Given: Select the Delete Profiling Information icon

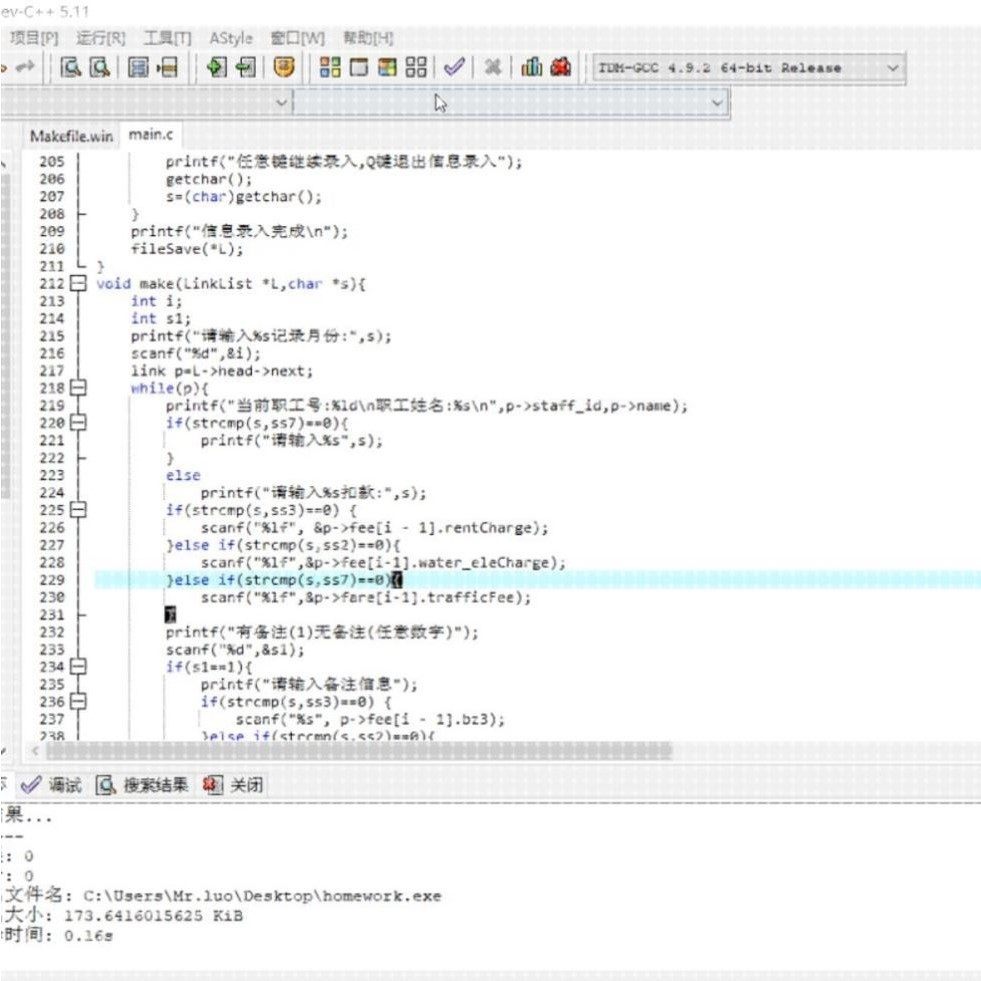Looking at the screenshot, I should point(562,67).
